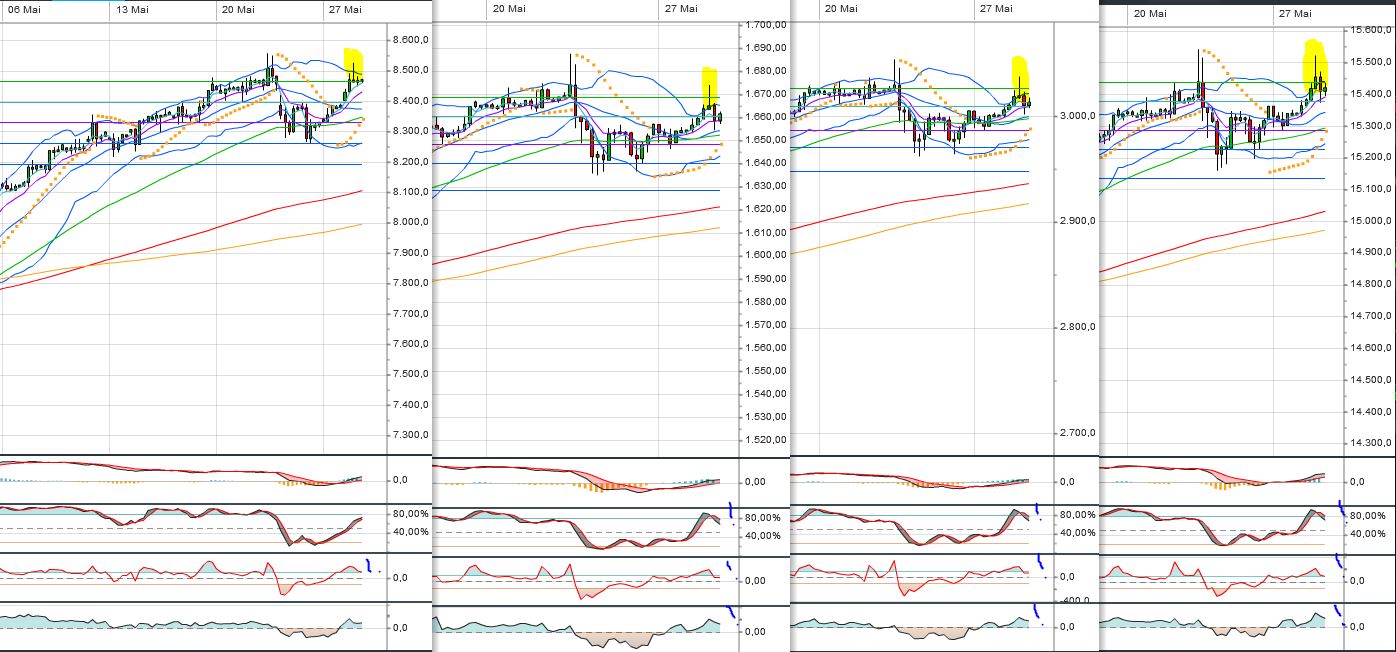Select the 14.900,0 axis value
This screenshot has height=652, width=1396.
[1371, 253]
